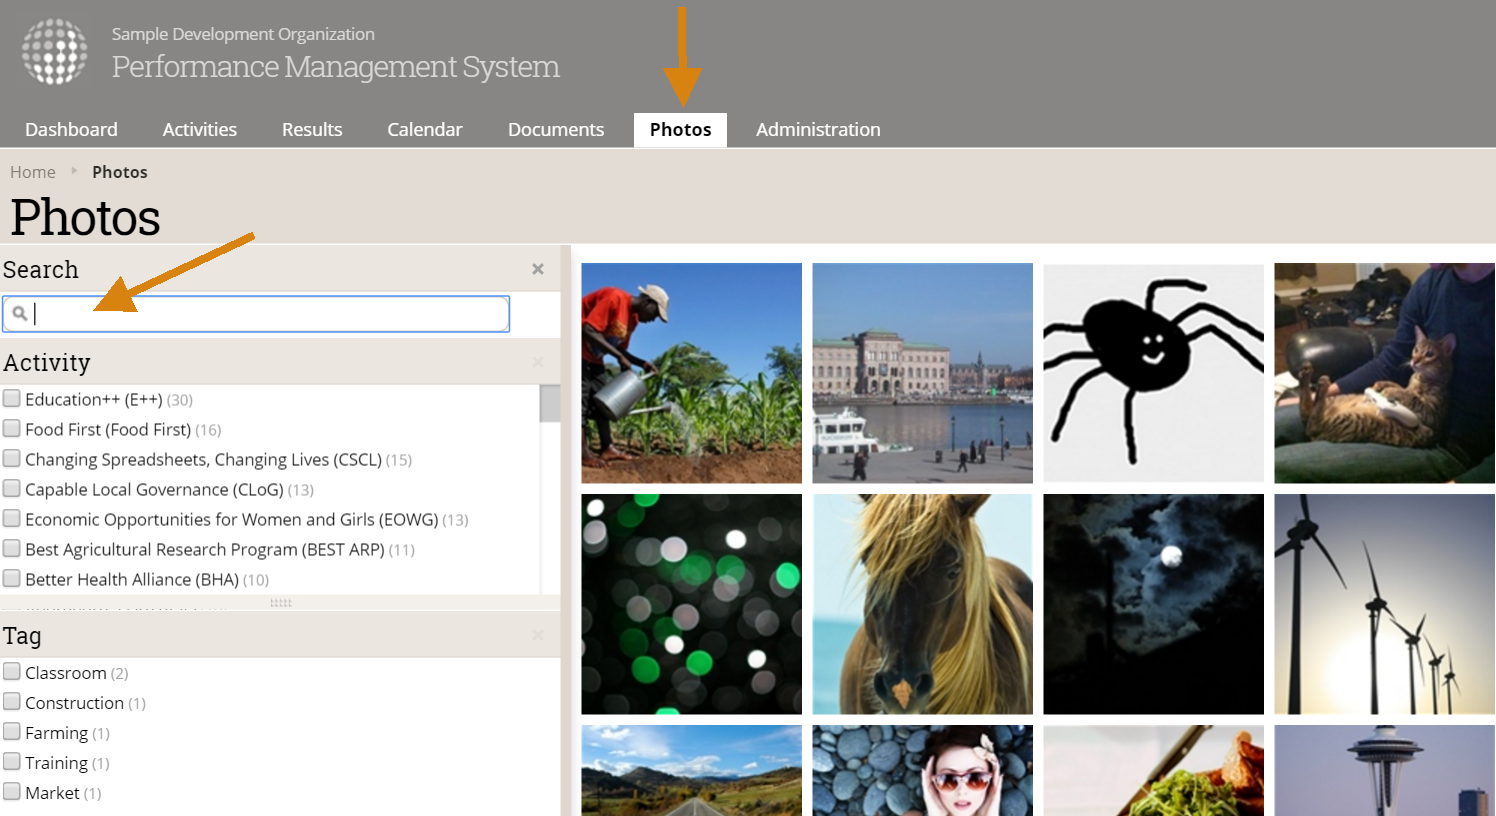The image size is (1496, 816).
Task: Click the globe logo in the header
Action: click(55, 52)
